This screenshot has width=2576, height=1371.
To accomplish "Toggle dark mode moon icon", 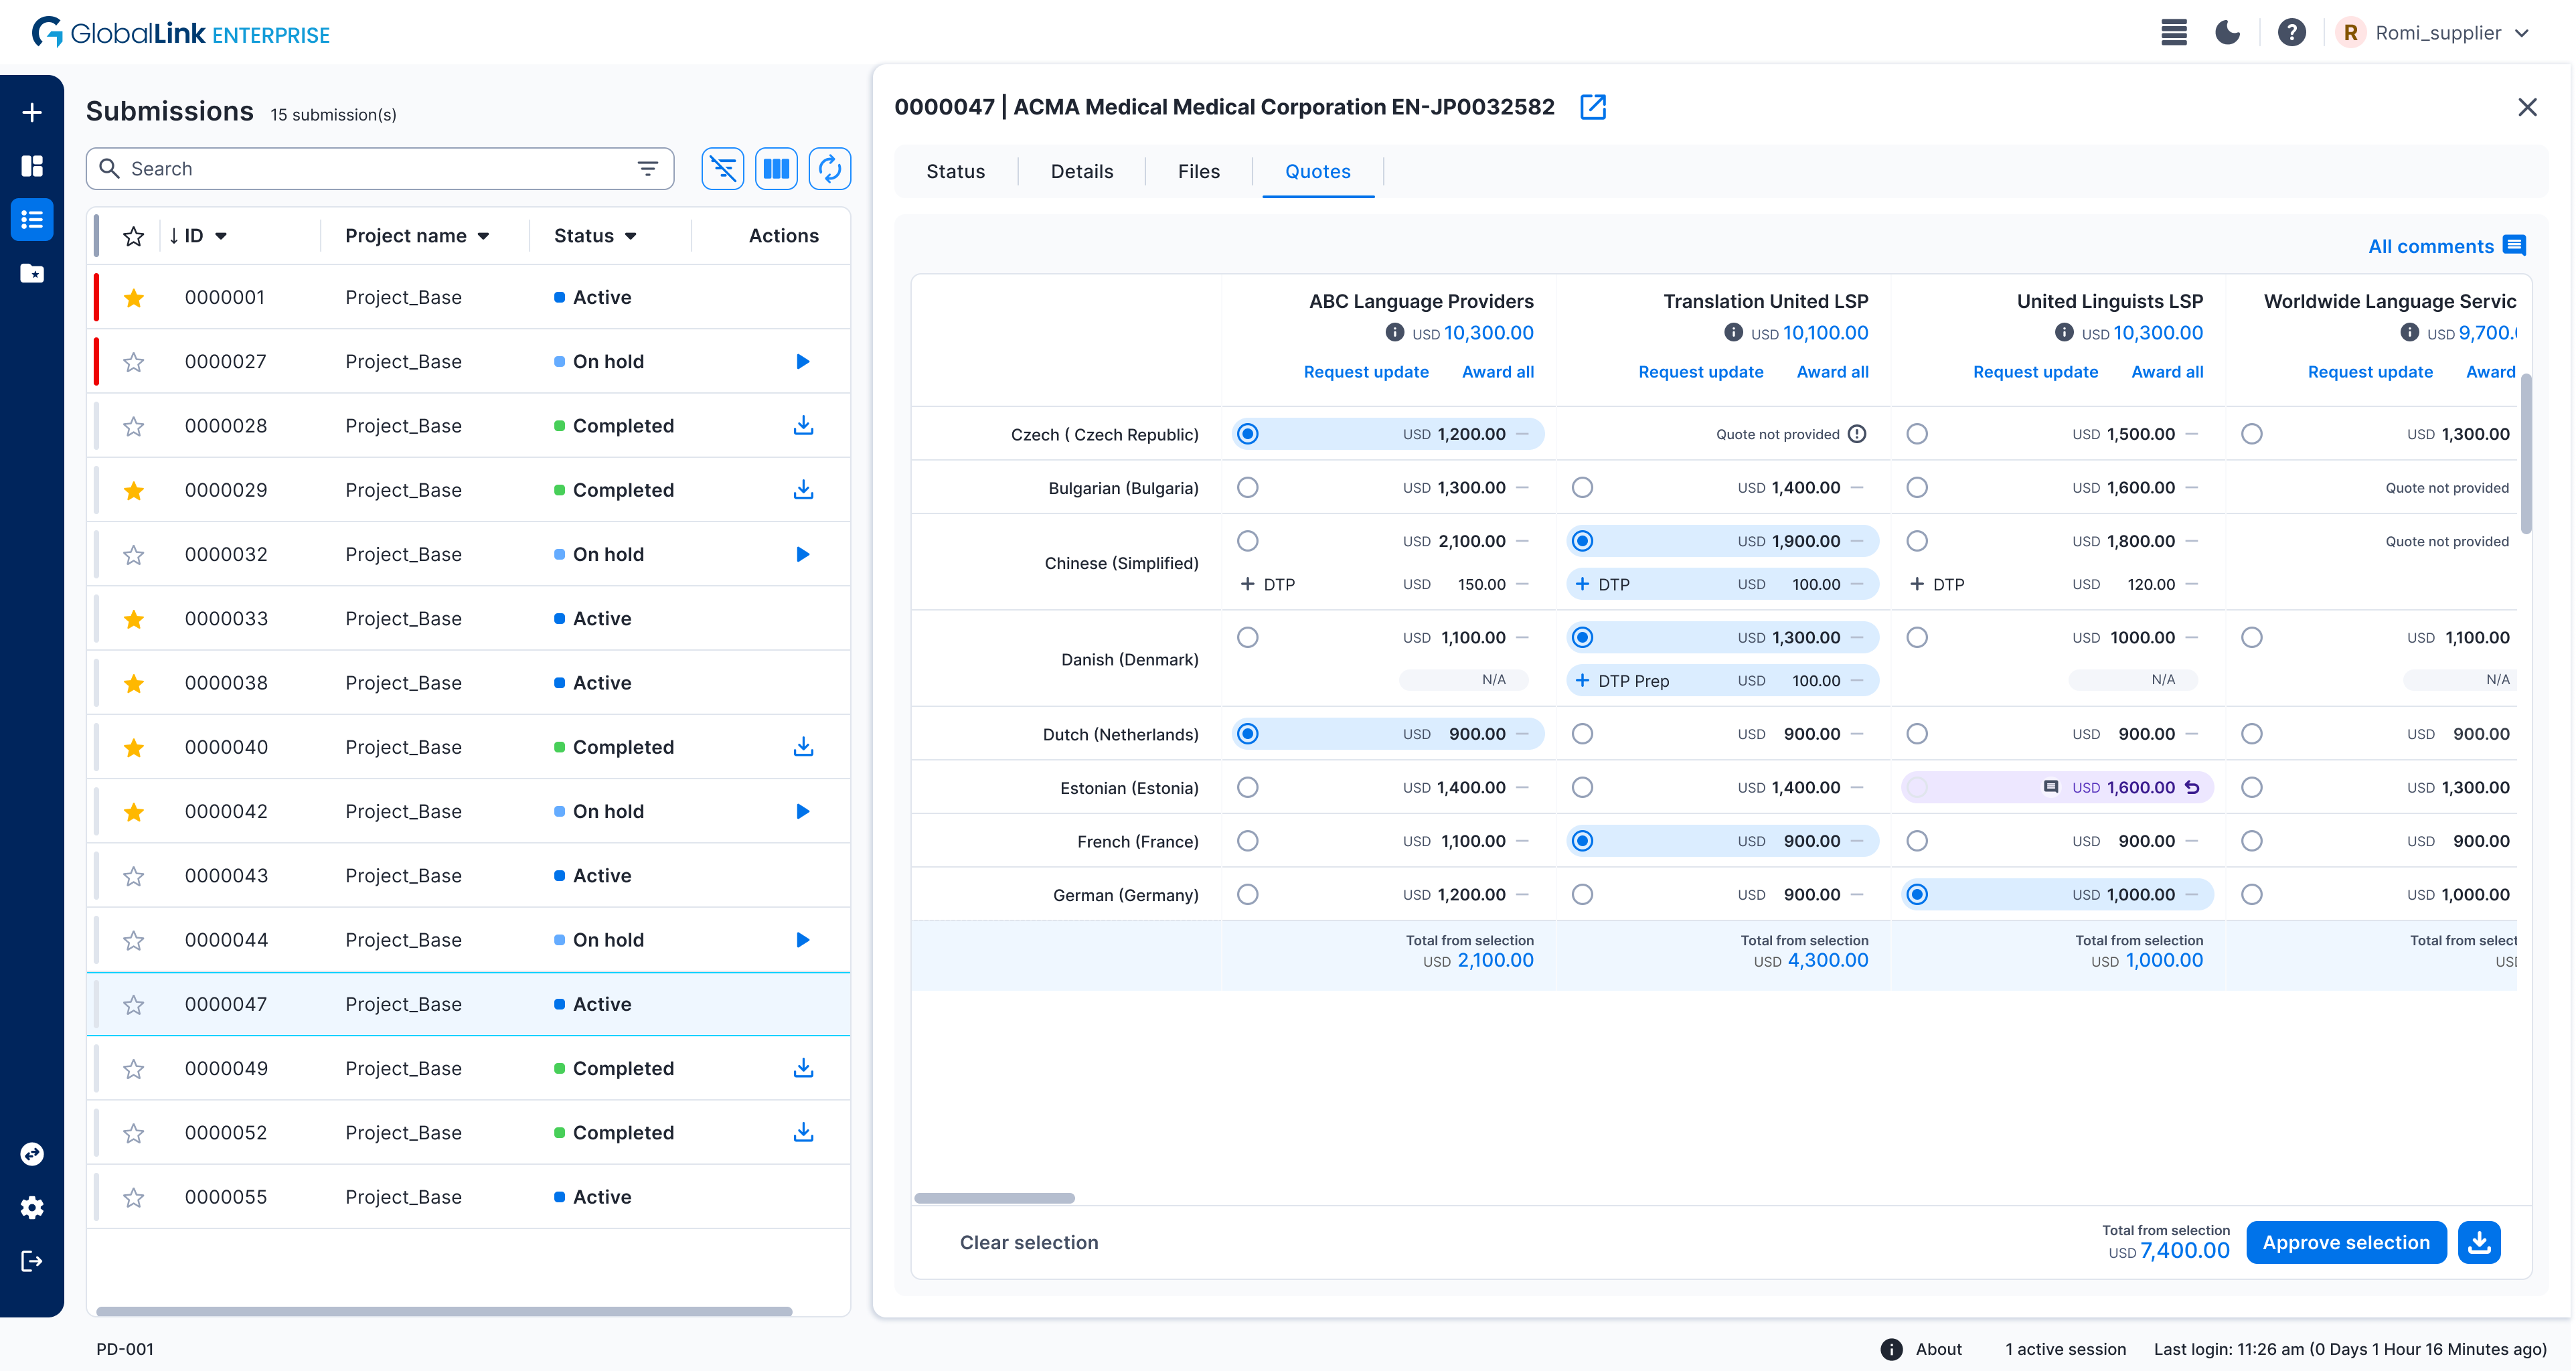I will point(2227,33).
